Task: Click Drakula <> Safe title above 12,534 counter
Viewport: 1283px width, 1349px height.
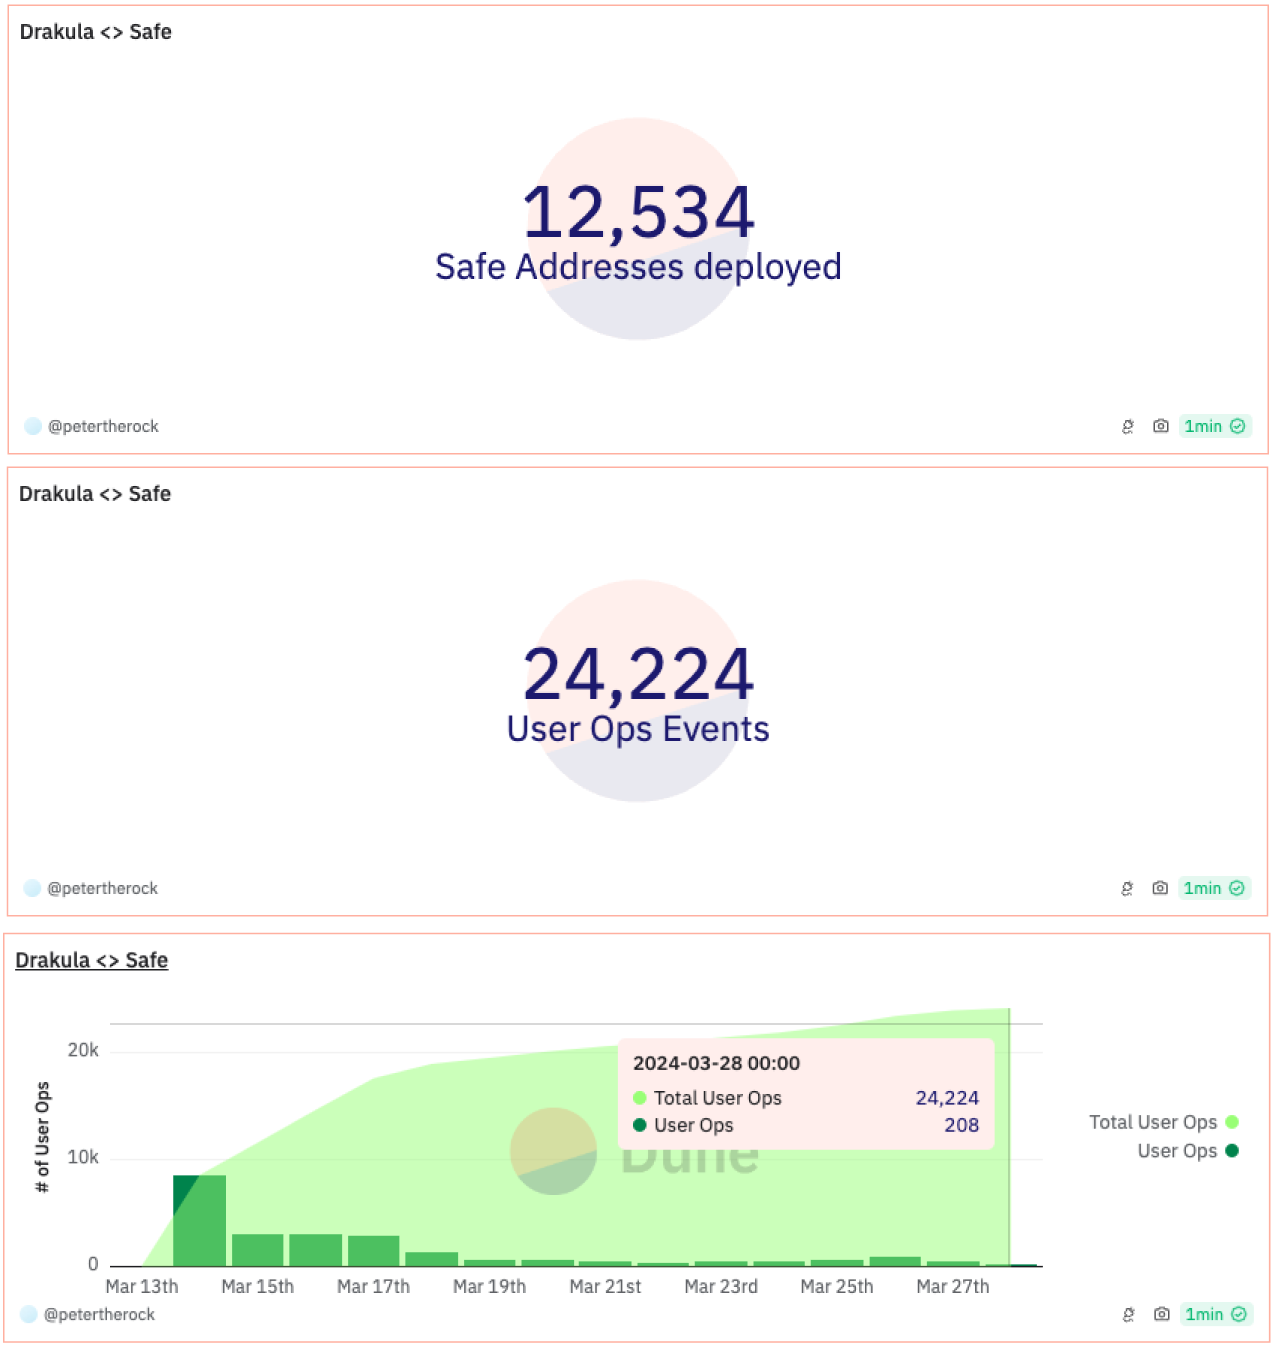Action: 96,32
